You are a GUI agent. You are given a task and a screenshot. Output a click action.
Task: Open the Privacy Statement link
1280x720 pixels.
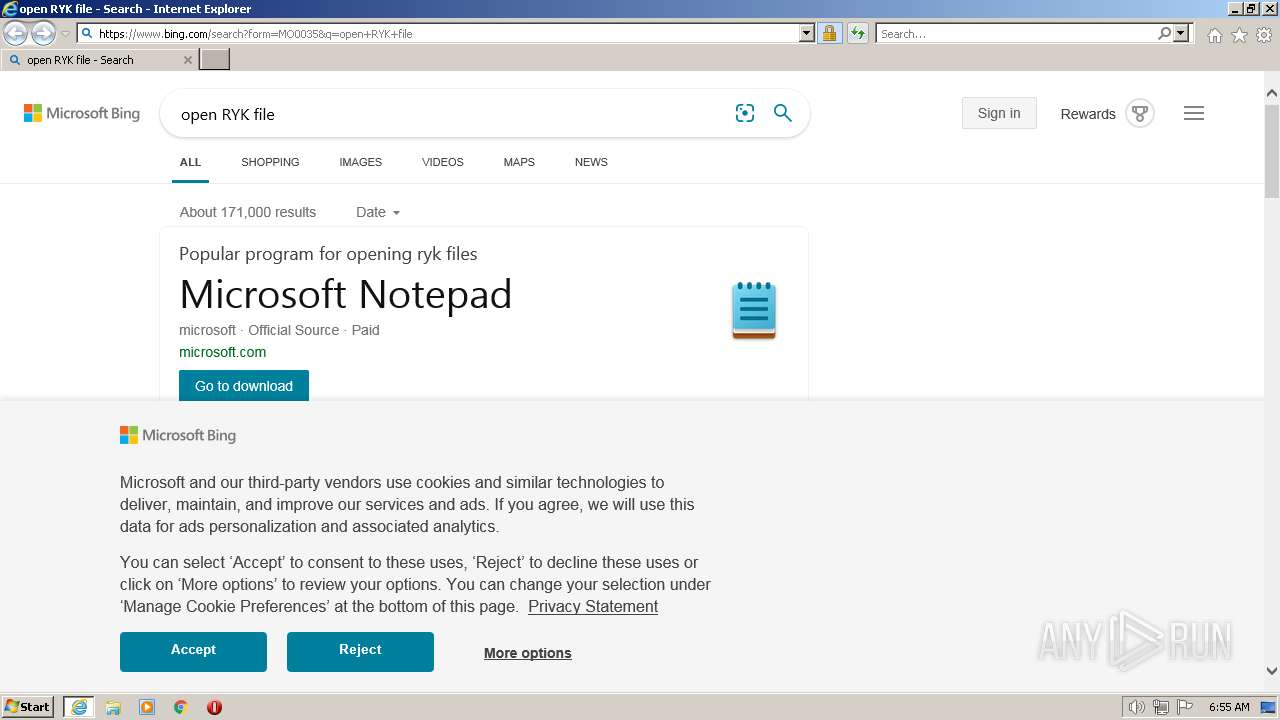point(593,606)
